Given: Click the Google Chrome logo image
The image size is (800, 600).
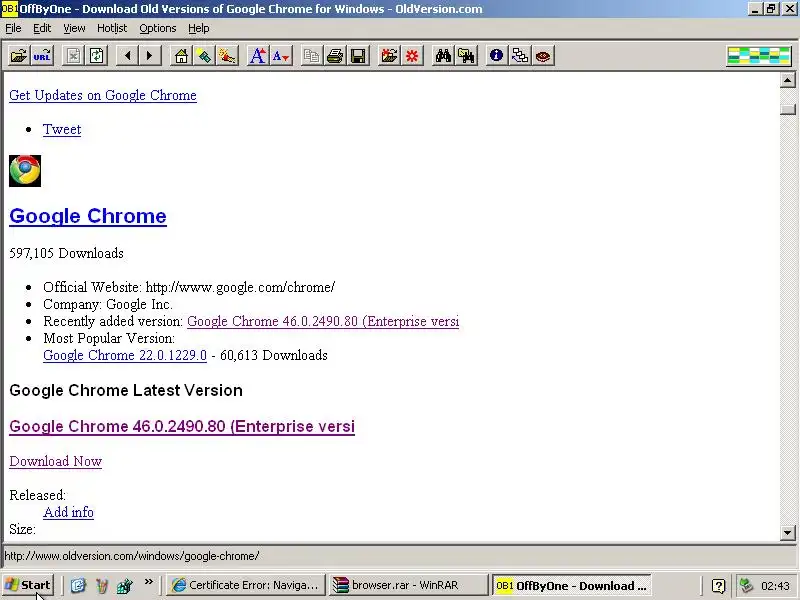Looking at the screenshot, I should pos(25,171).
